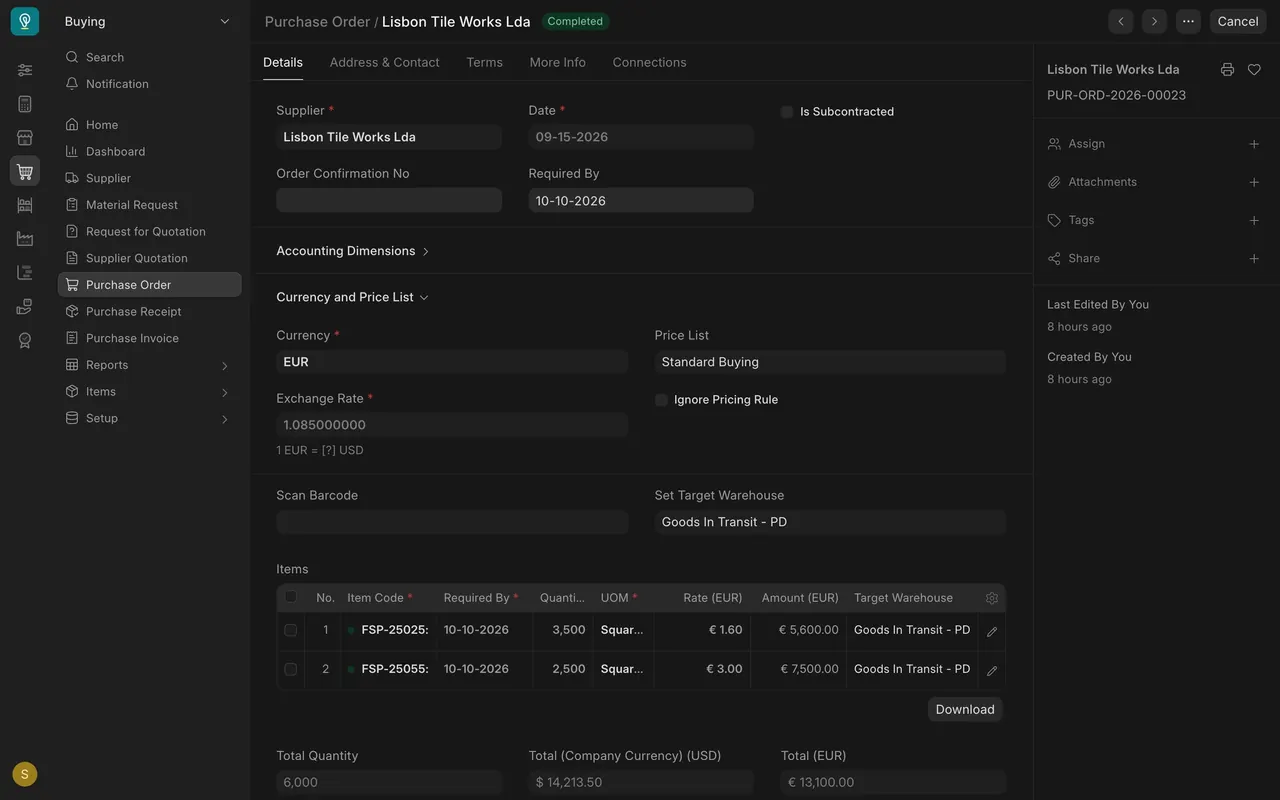Image resolution: width=1280 pixels, height=800 pixels.
Task: Click the Supplier Lisbon Tile Works field
Action: pyautogui.click(x=389, y=137)
